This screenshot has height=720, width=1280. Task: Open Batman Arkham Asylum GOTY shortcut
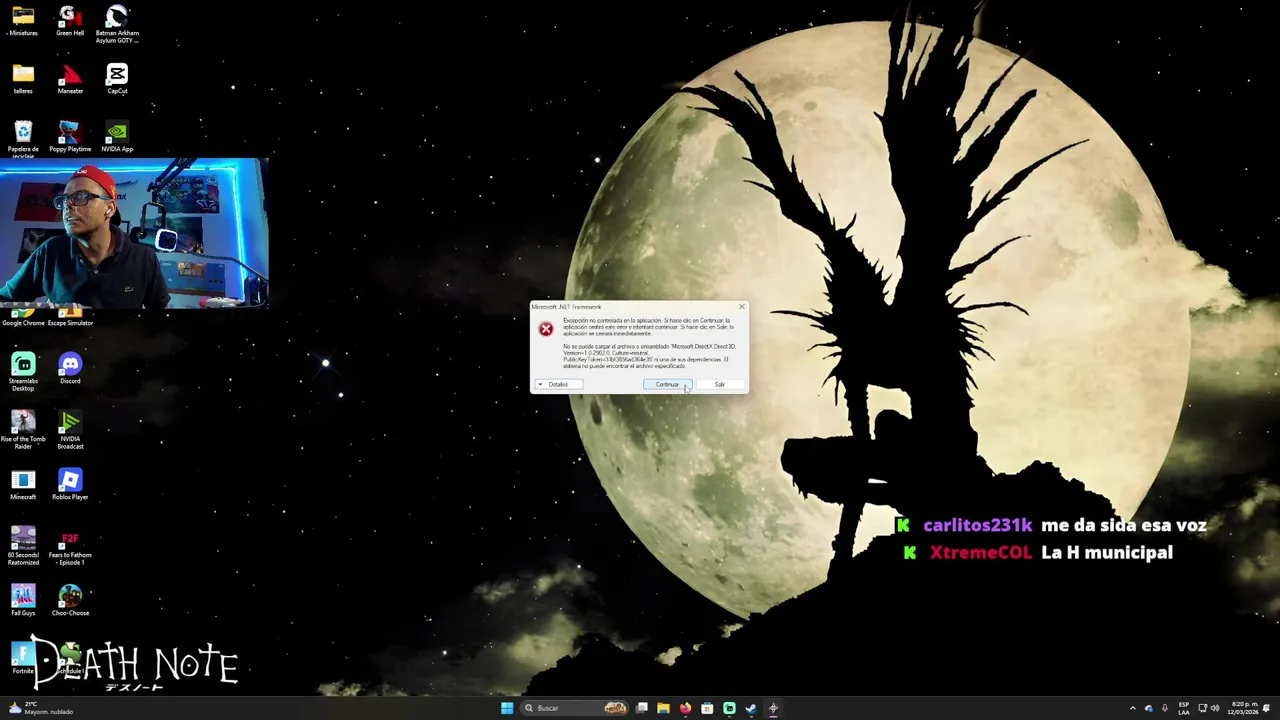[117, 24]
